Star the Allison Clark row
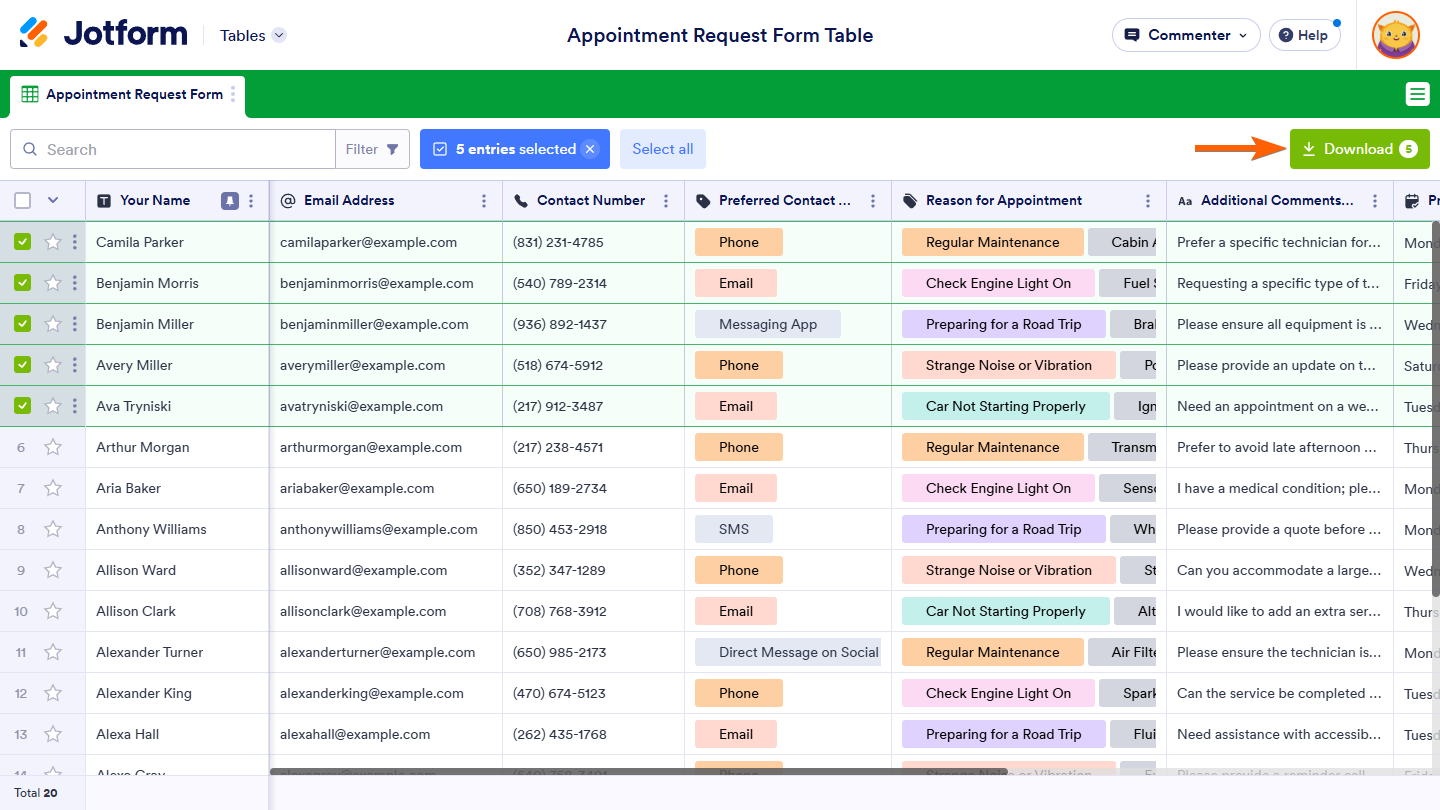 coord(53,611)
